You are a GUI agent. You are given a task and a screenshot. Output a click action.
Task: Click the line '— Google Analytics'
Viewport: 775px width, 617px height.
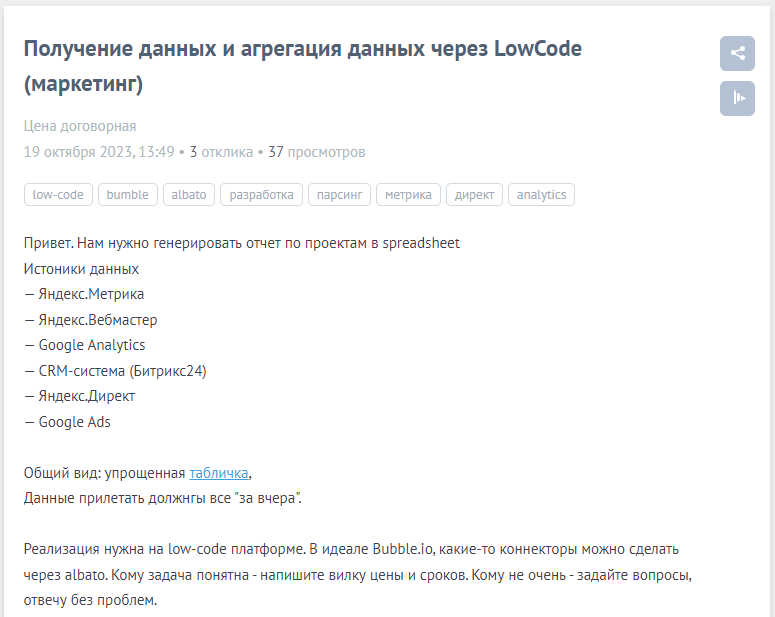coord(85,345)
